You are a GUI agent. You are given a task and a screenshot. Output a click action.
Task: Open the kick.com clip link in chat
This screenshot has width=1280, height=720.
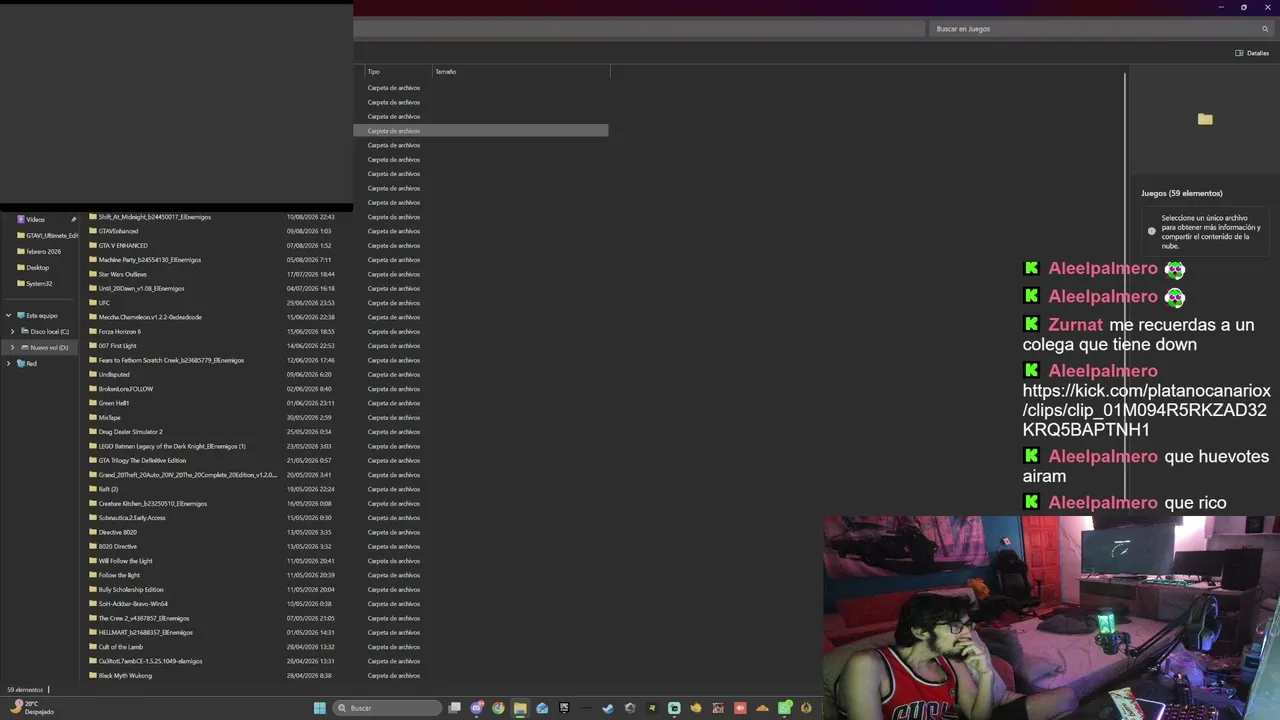pos(1146,410)
